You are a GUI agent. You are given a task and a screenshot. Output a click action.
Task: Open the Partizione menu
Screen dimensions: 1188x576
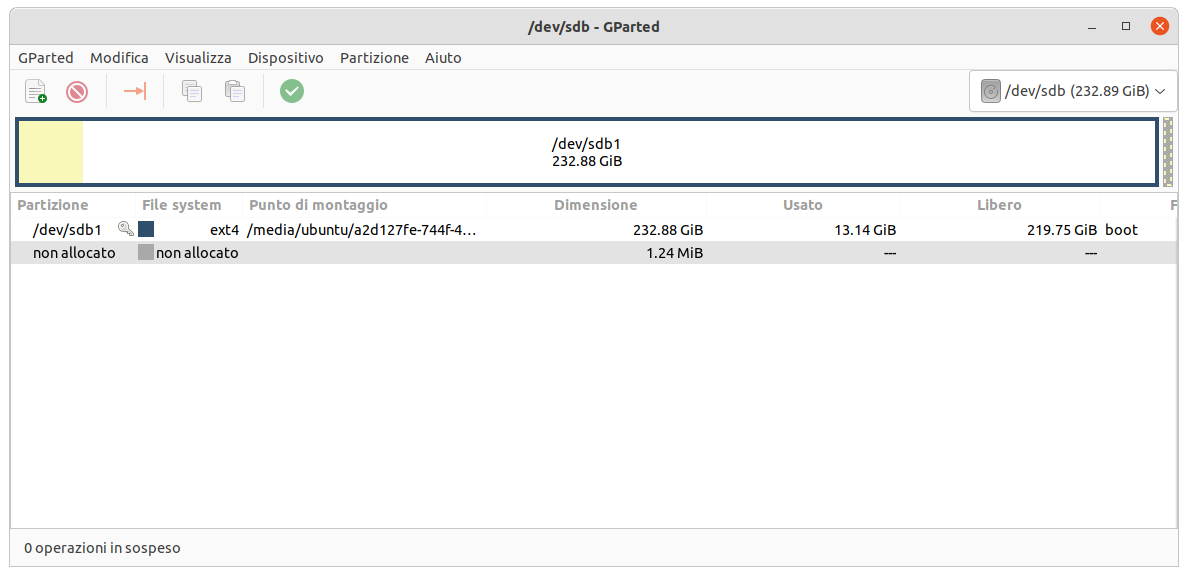(x=374, y=58)
